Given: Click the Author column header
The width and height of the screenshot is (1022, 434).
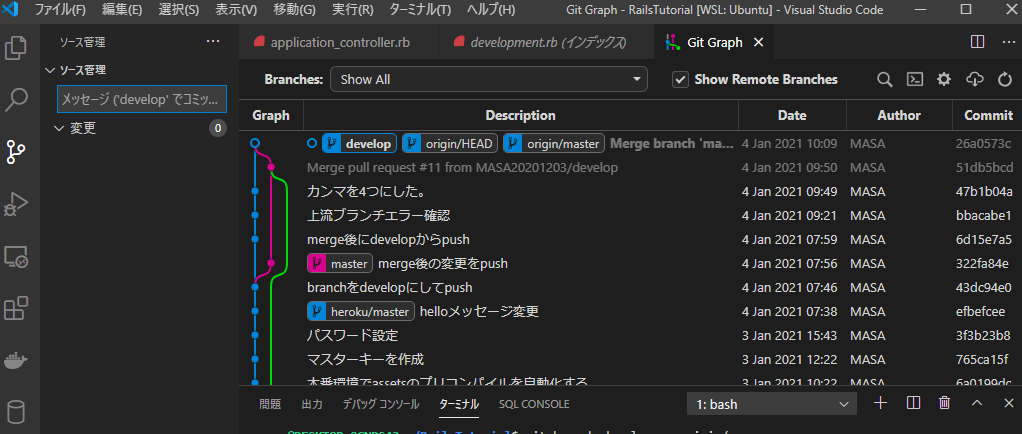Looking at the screenshot, I should pyautogui.click(x=899, y=115).
